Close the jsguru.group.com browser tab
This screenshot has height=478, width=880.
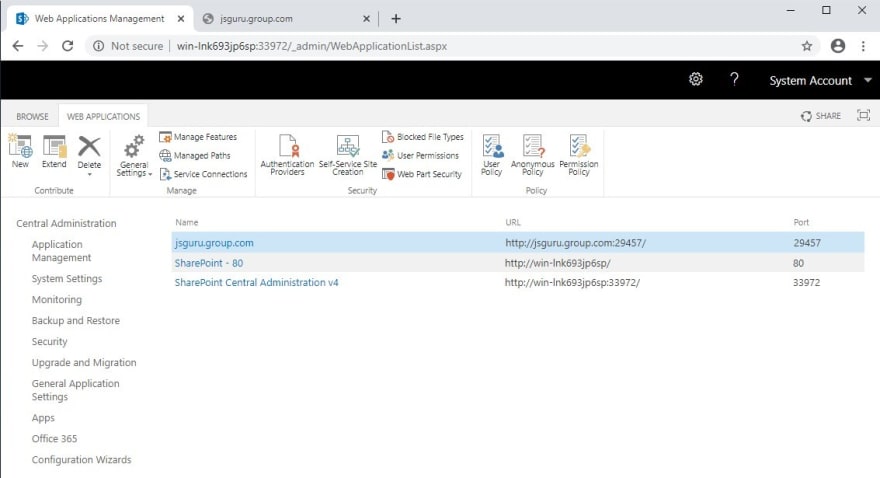tap(366, 19)
